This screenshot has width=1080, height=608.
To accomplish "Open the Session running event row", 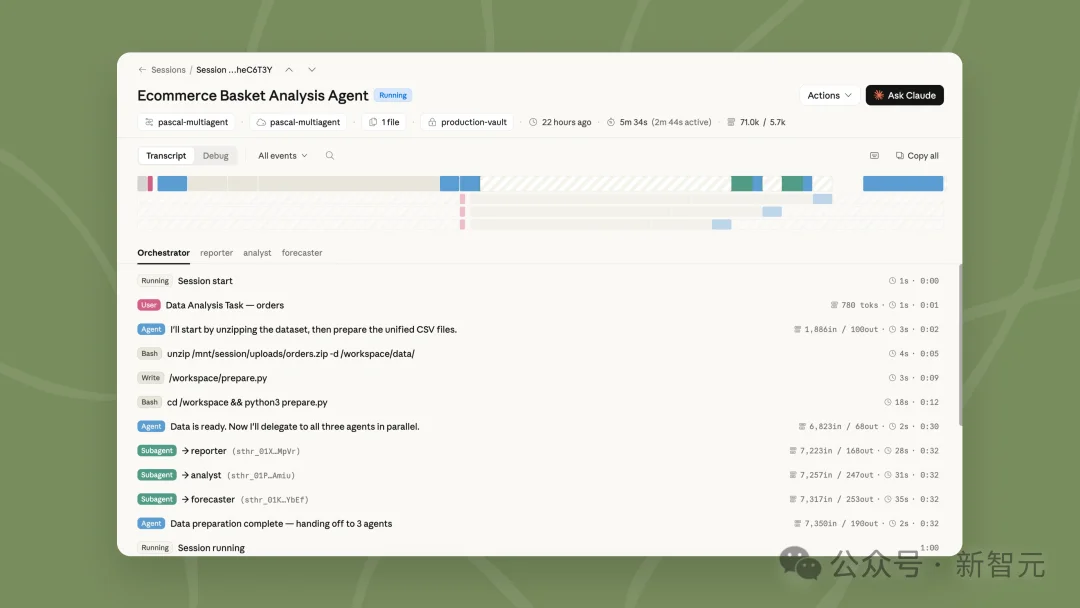I will pyautogui.click(x=538, y=548).
